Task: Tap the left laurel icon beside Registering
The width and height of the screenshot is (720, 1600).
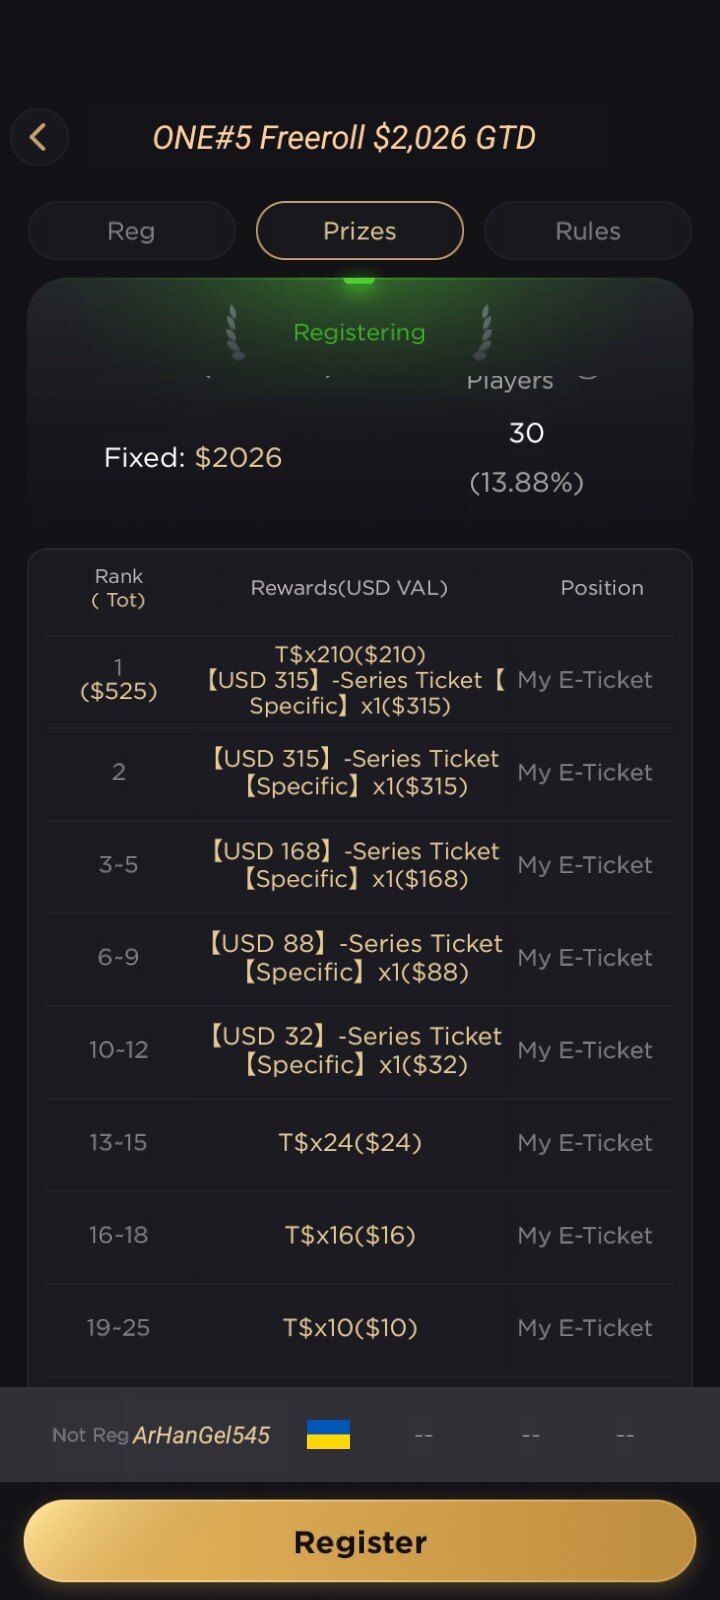Action: pos(235,332)
